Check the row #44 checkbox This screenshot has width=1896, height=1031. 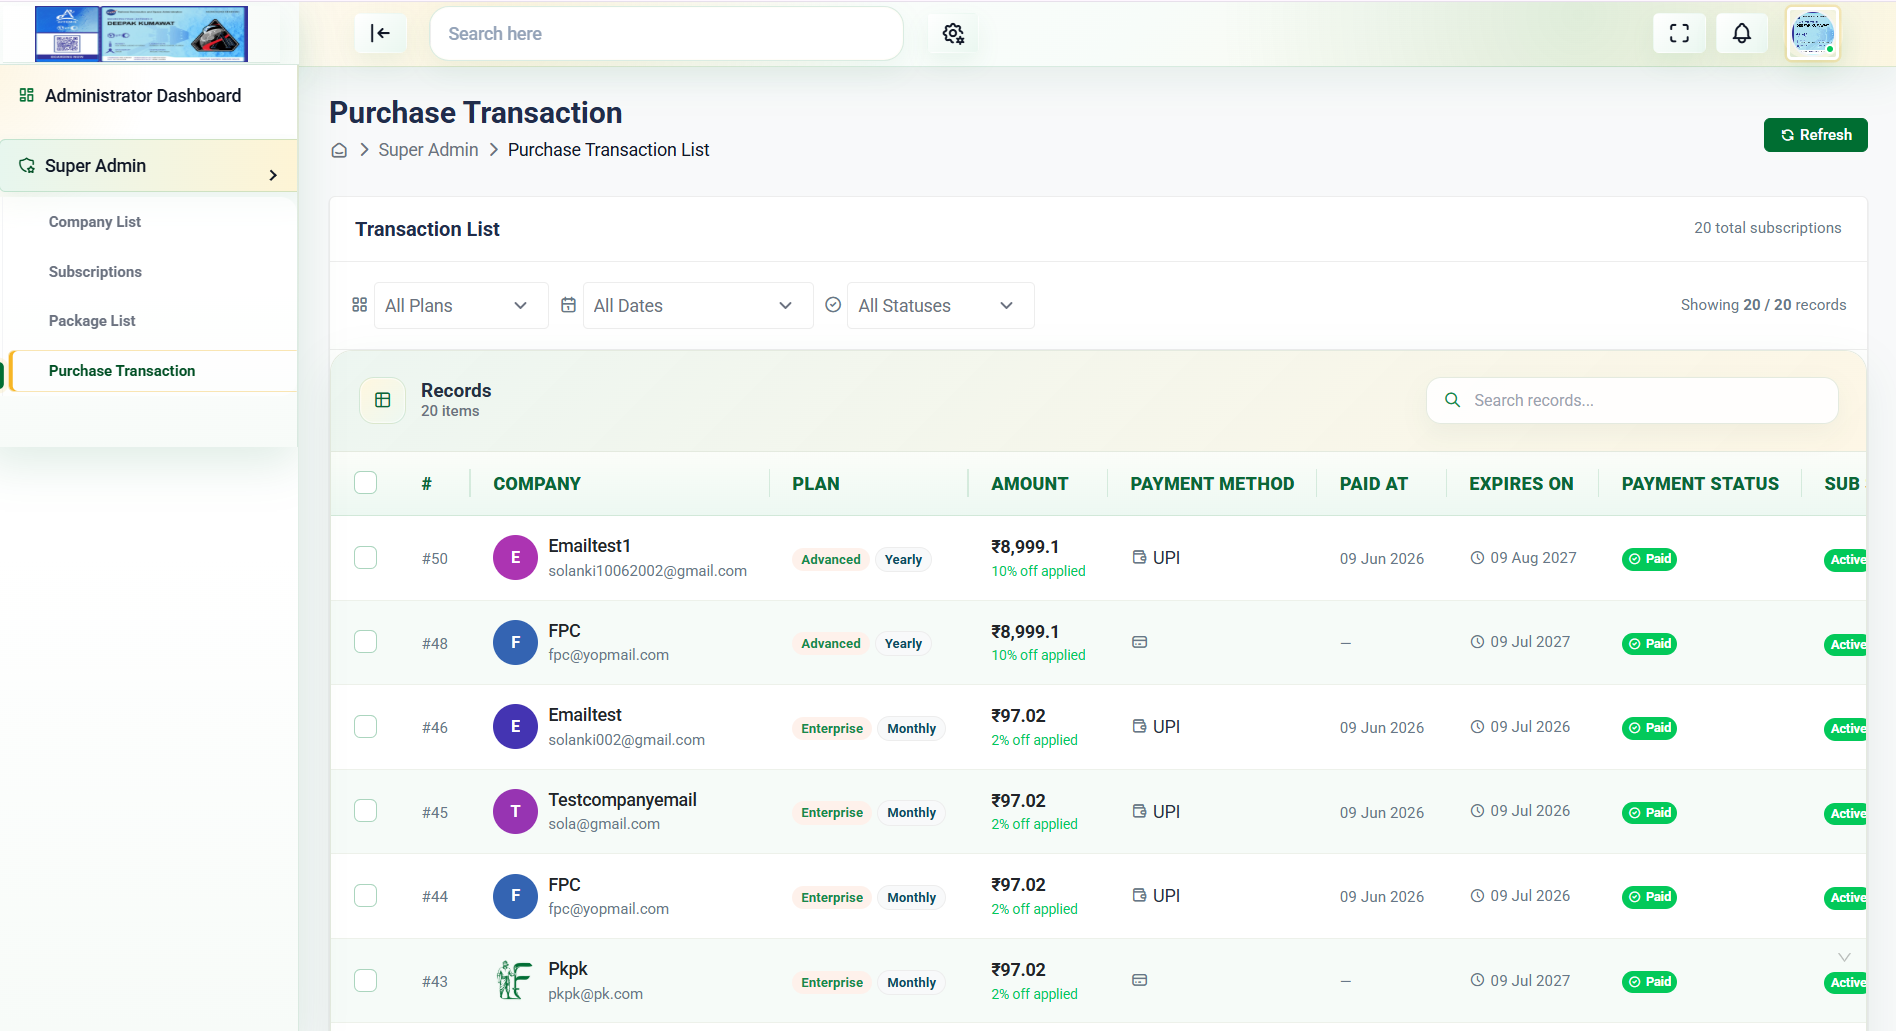pyautogui.click(x=366, y=896)
